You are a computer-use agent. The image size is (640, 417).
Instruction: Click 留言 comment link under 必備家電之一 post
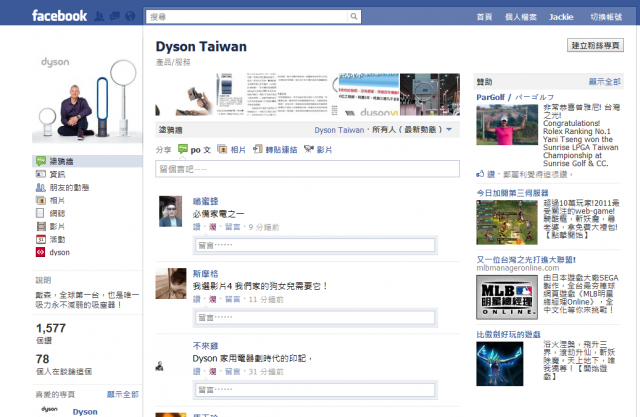tap(233, 227)
